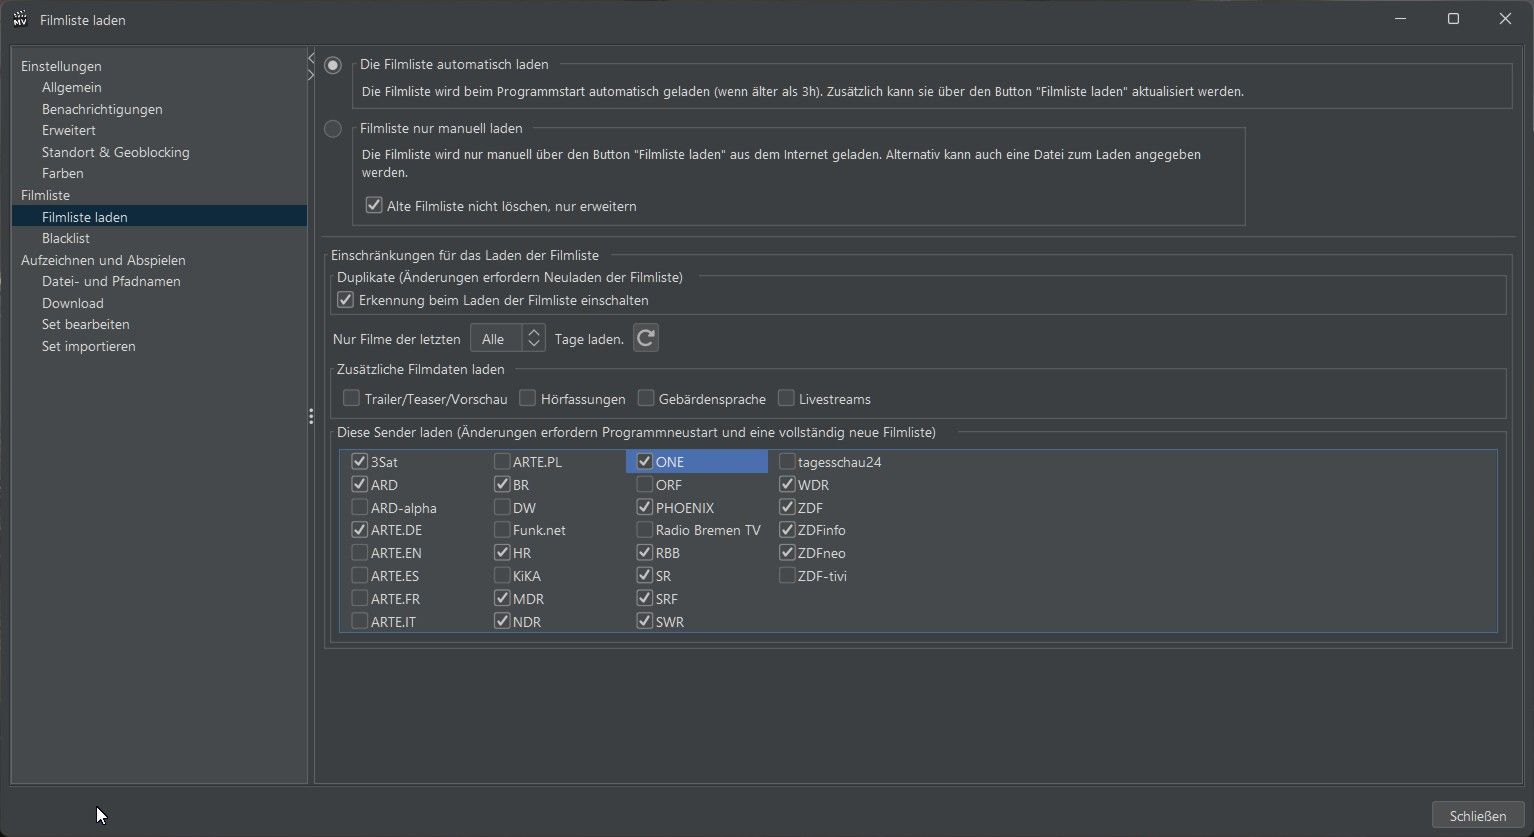
Task: Enable the Livestreams checkbox
Action: pyautogui.click(x=787, y=399)
